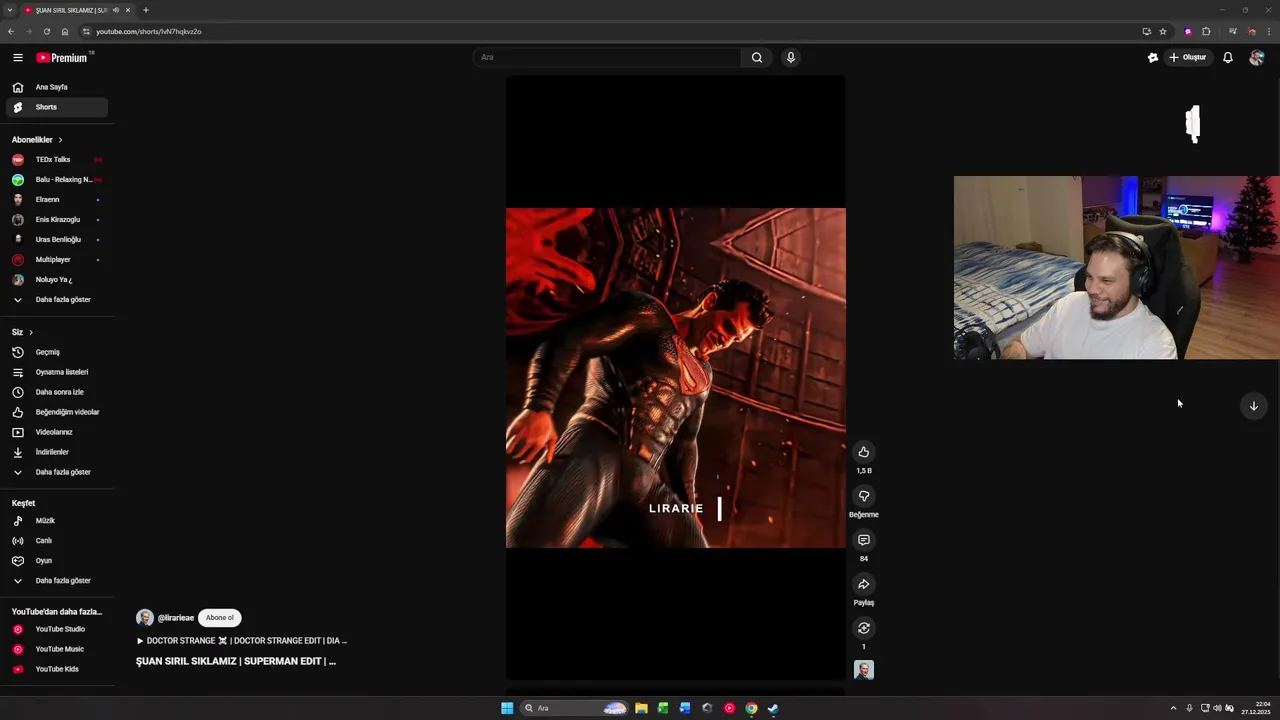This screenshot has width=1280, height=720.
Task: Open File Explorer from taskbar
Action: coord(641,708)
